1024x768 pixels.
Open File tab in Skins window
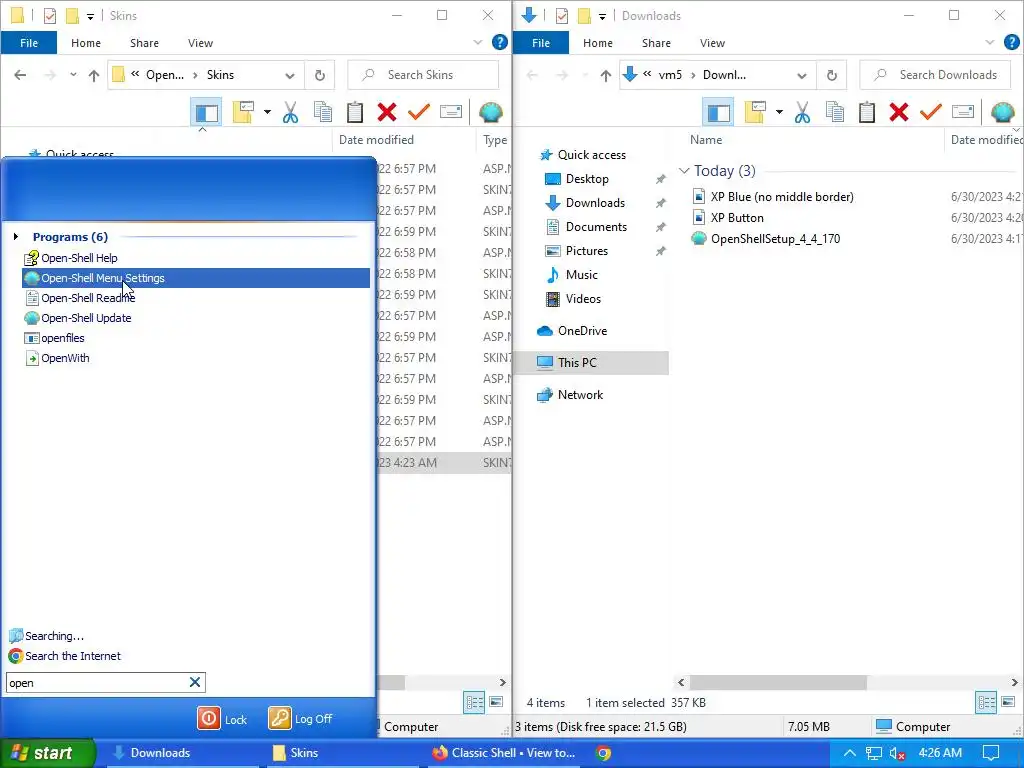pyautogui.click(x=29, y=43)
